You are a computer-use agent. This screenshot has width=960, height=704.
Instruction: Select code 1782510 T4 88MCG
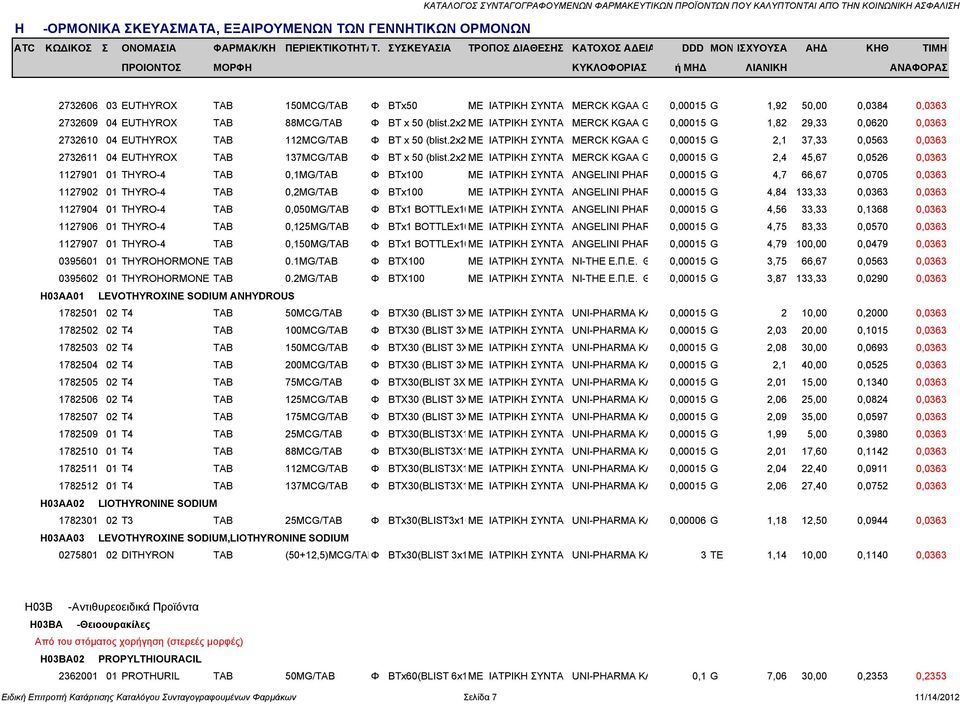pyautogui.click(x=78, y=452)
